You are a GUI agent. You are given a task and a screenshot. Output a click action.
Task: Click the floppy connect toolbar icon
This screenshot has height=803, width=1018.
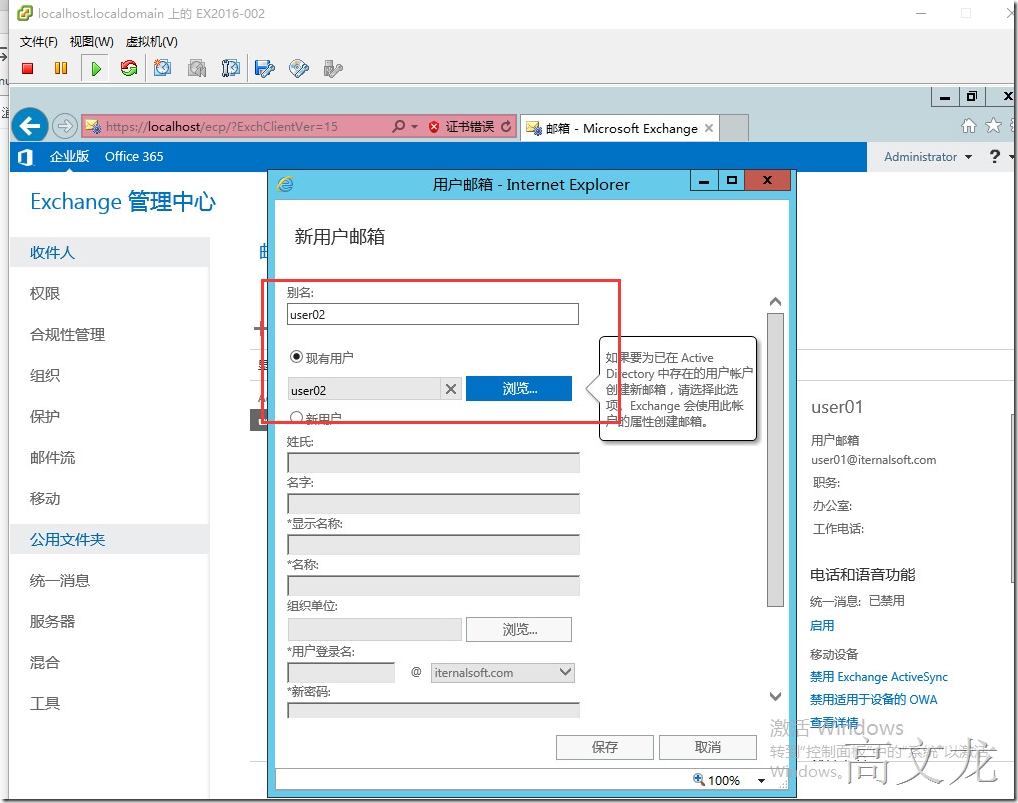265,68
